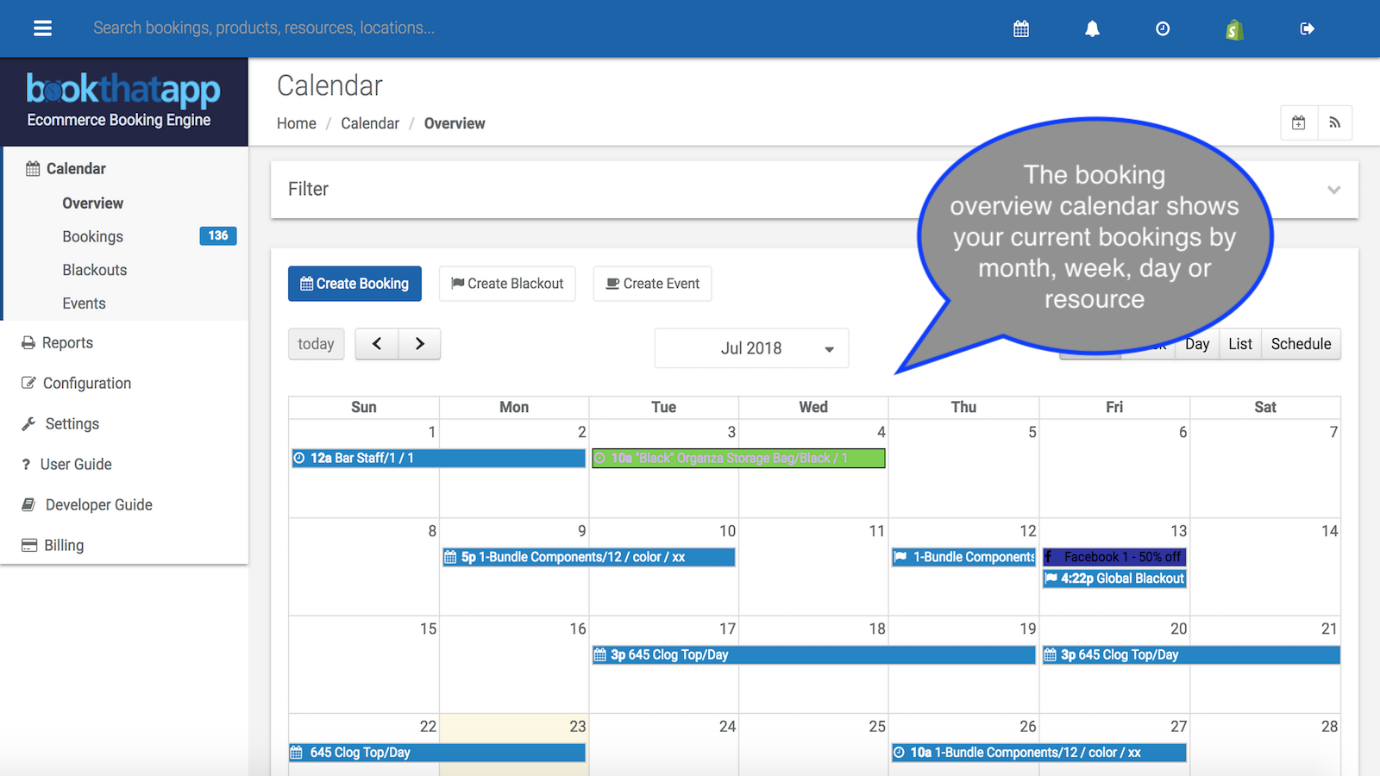Go to previous month arrow
Viewport: 1380px width, 776px height.
point(377,344)
